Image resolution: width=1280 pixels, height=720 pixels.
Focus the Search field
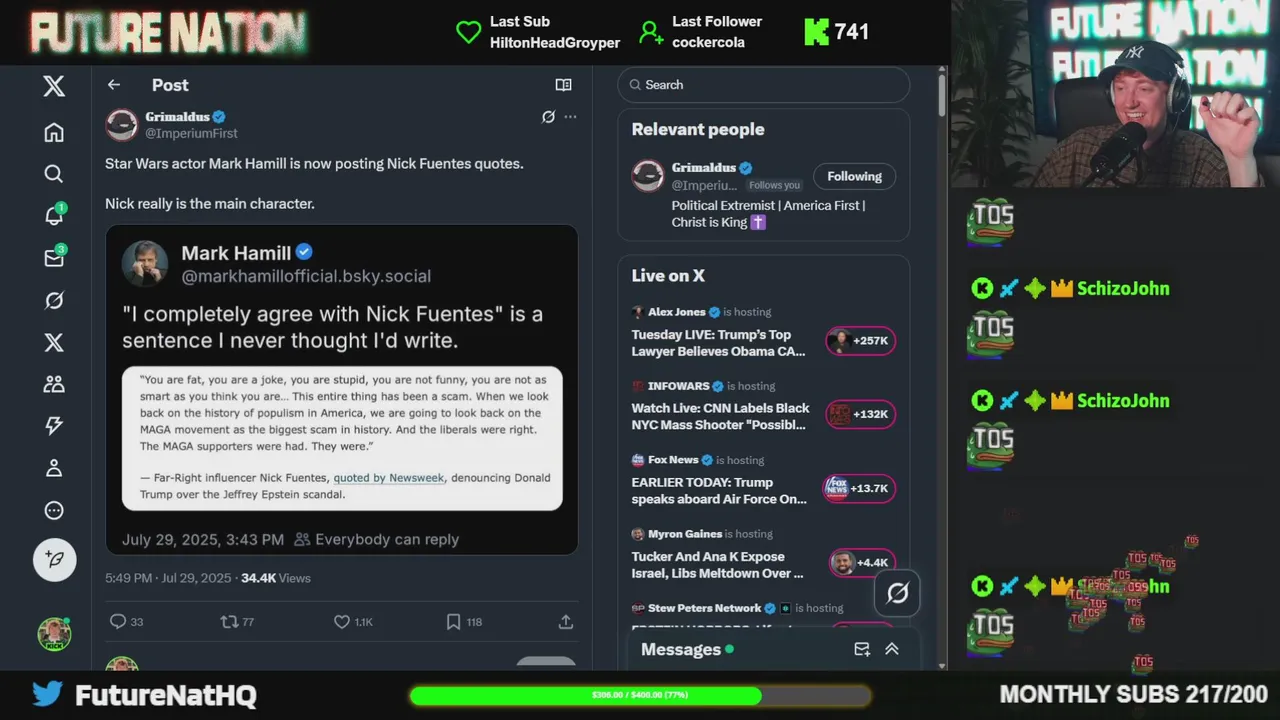coord(764,85)
